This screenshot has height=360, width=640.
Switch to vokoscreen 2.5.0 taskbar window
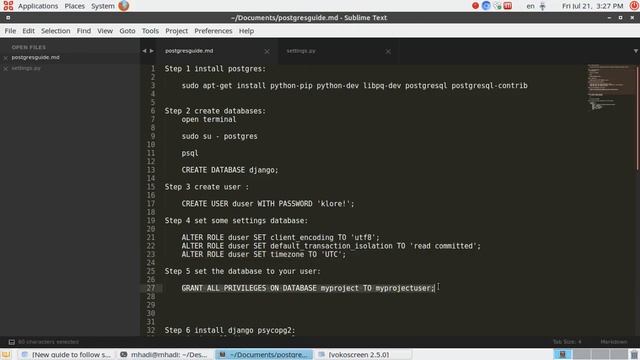363,355
